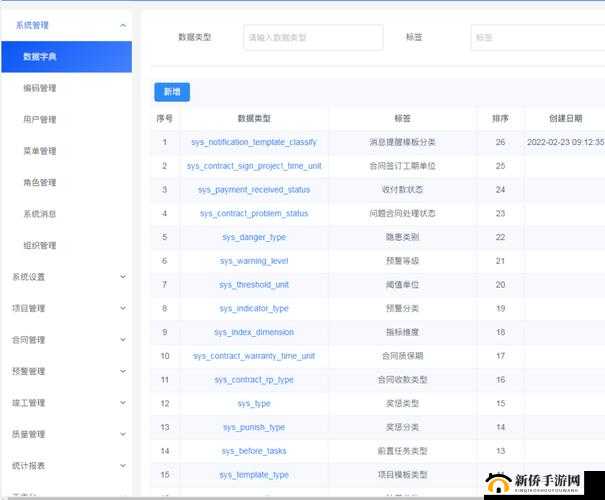Select the 合同质保期 label cell
Screen dimensions: 605x500
(x=402, y=356)
